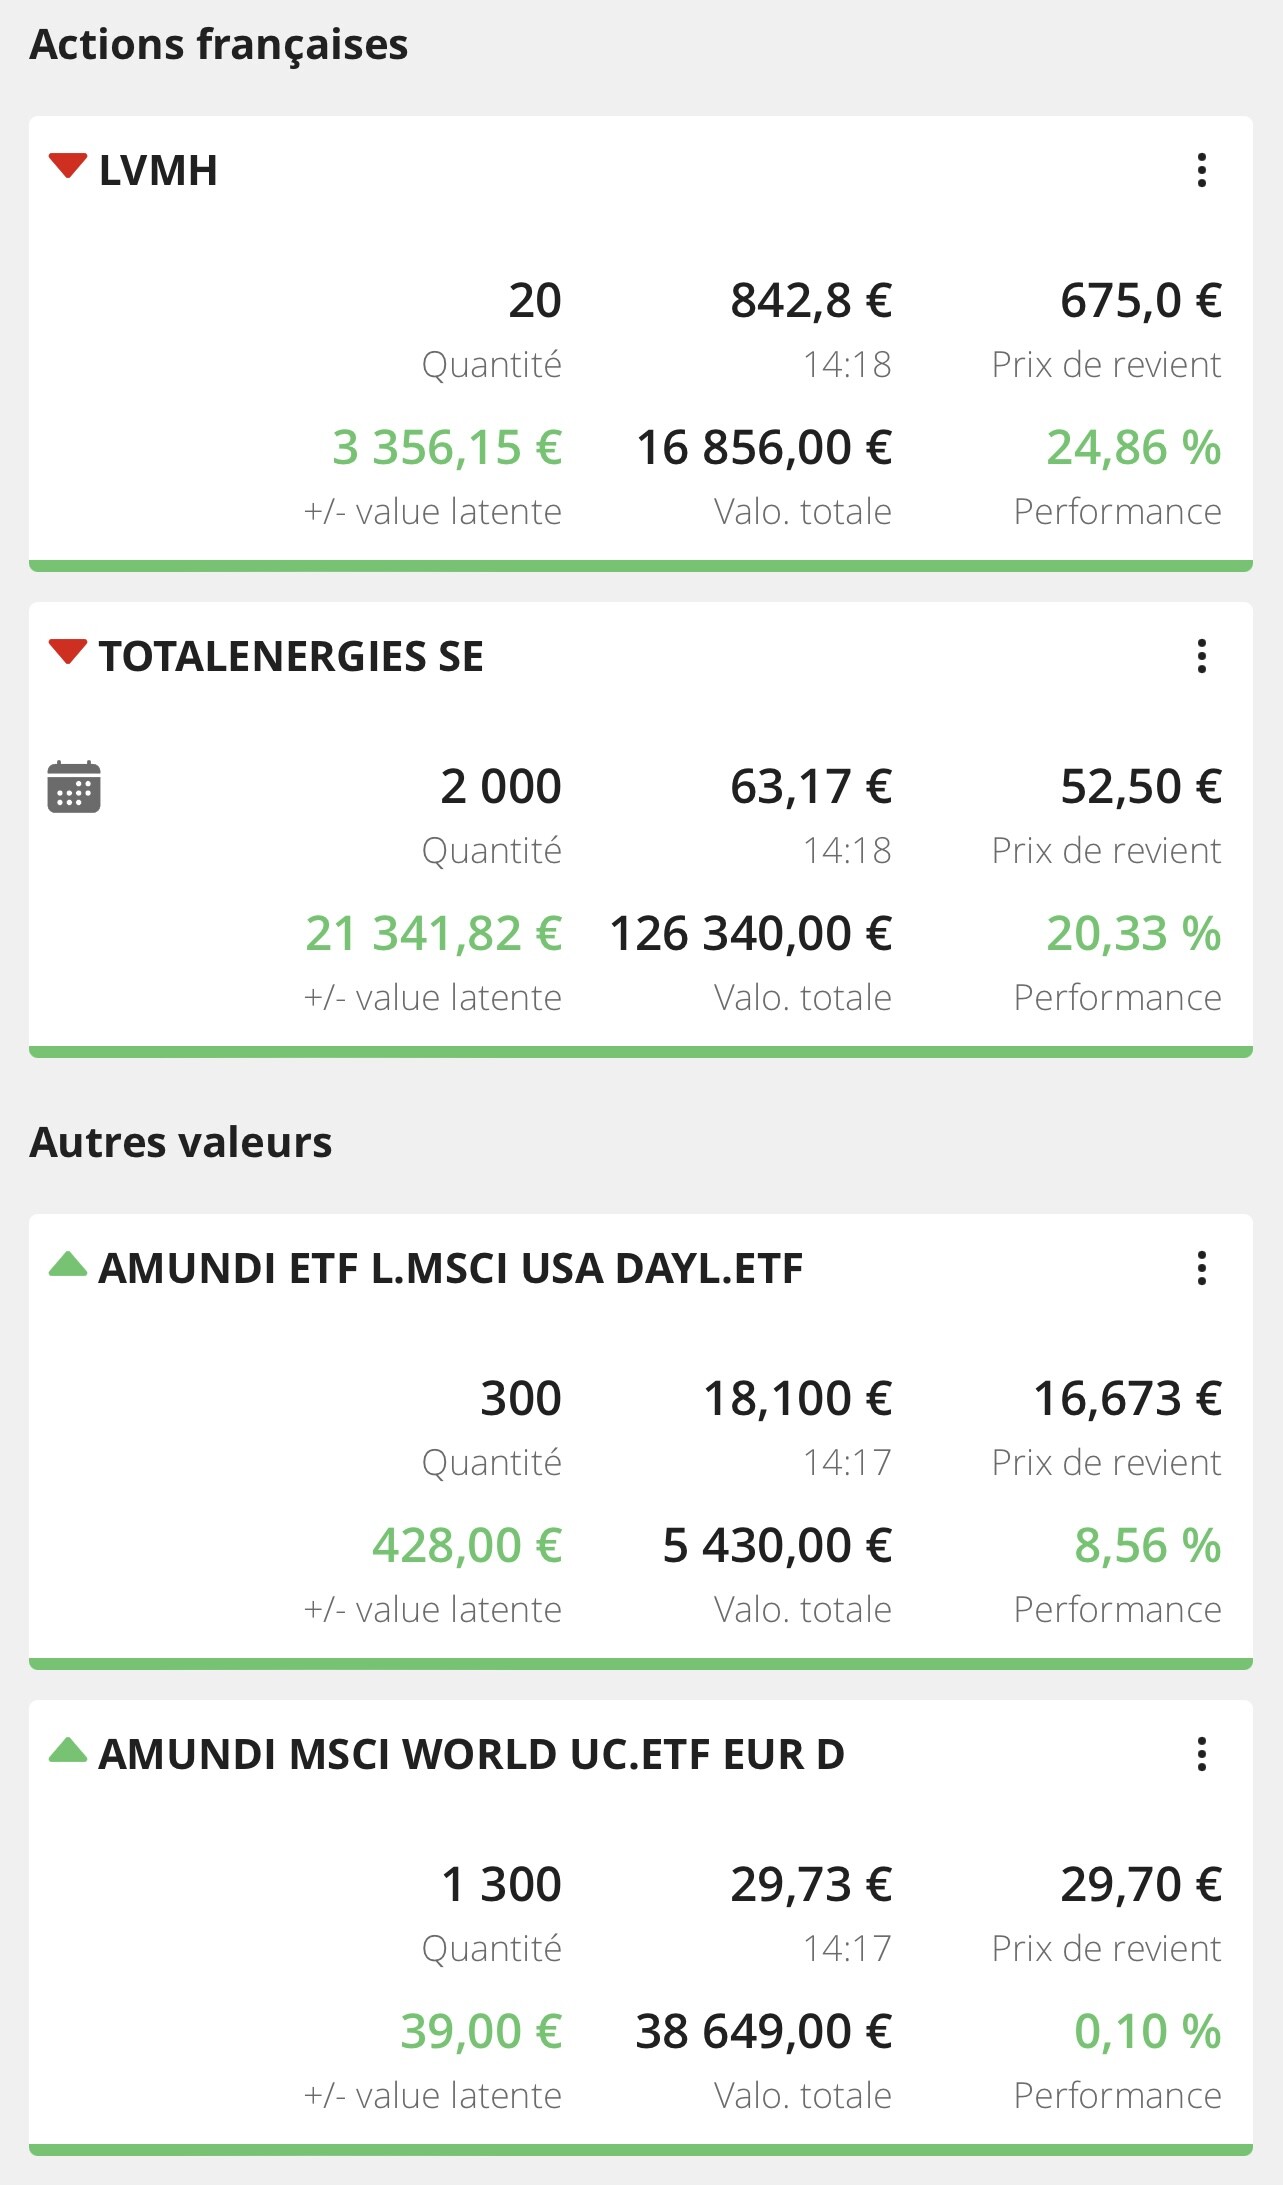1283x2185 pixels.
Task: Open the three-dot menu for TOTALENERGIES SE
Action: [x=1202, y=656]
